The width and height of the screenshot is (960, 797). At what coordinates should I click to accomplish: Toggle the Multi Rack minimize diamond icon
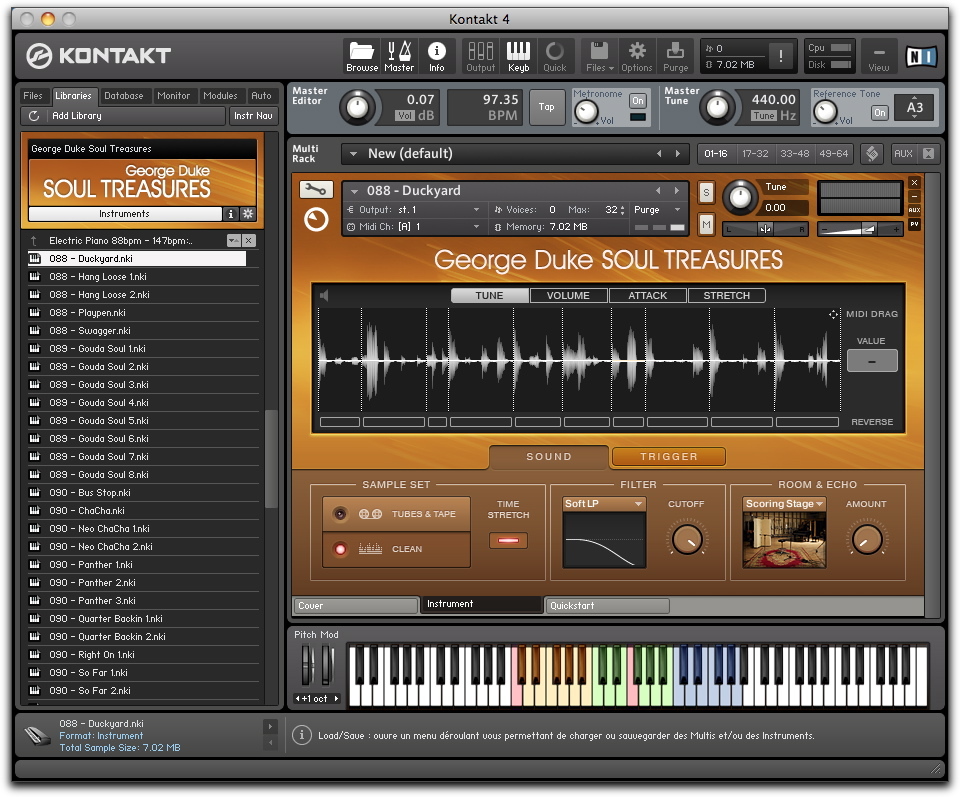[872, 154]
